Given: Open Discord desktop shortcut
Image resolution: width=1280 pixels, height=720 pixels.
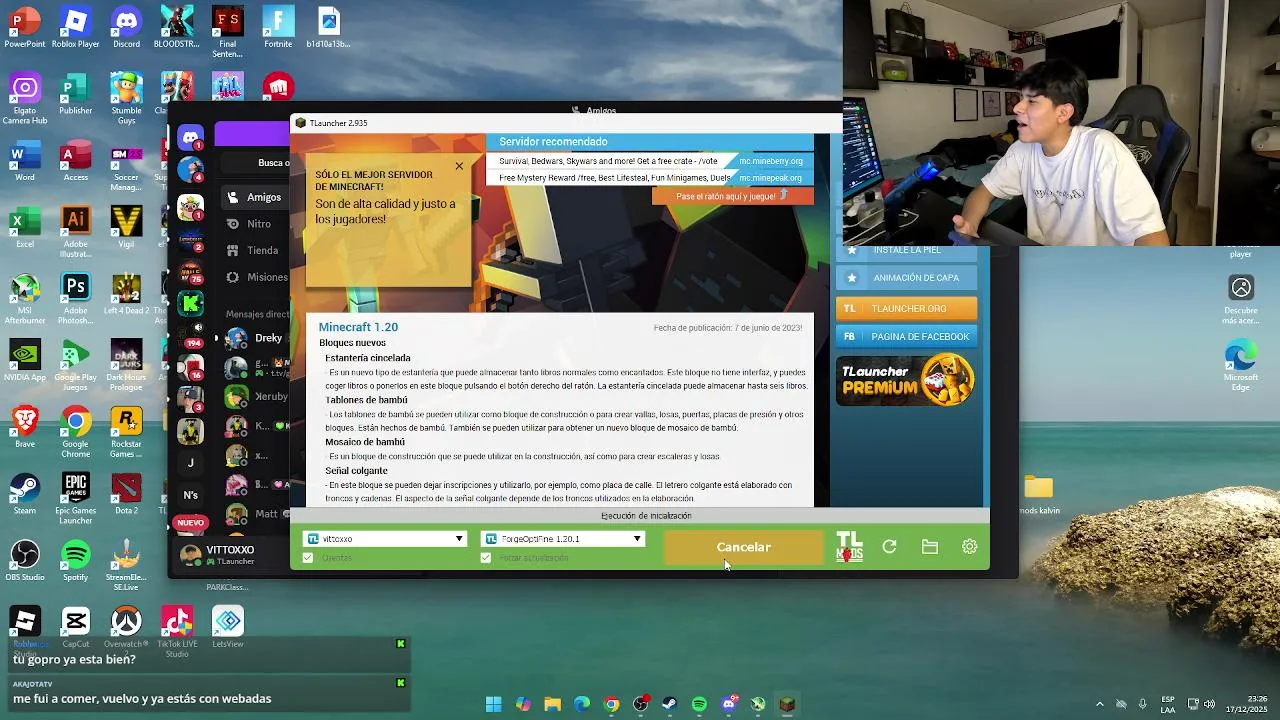Looking at the screenshot, I should (126, 27).
